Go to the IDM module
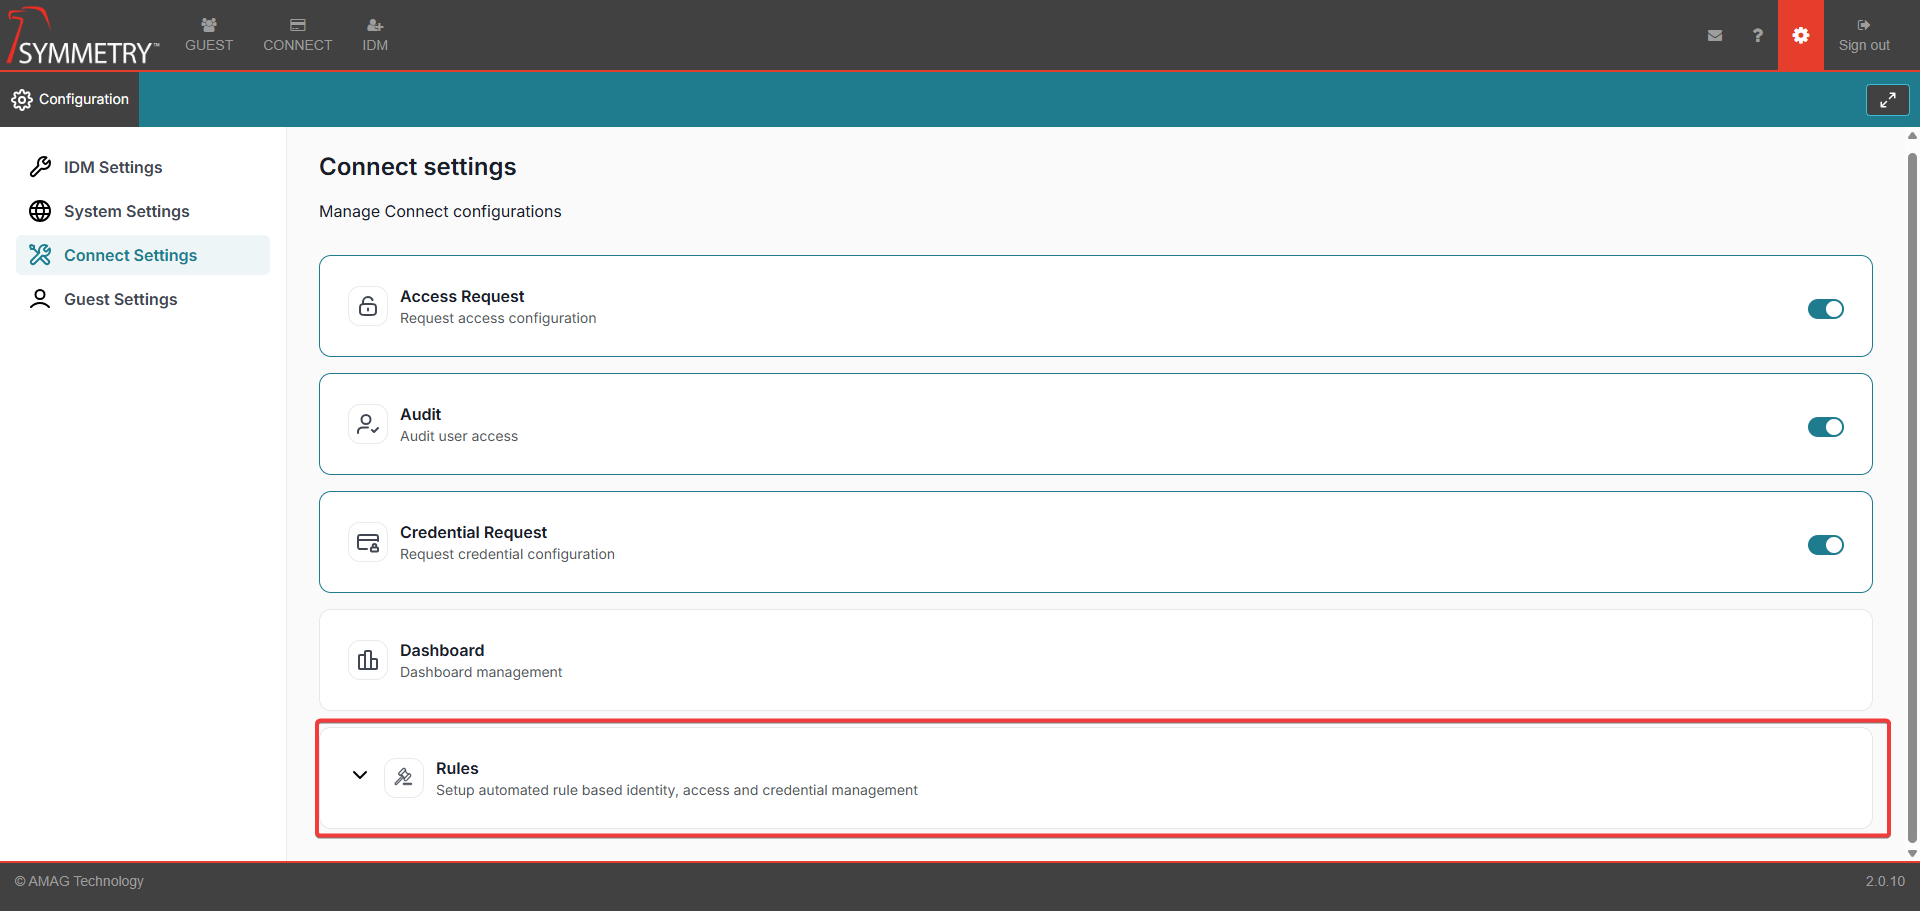The image size is (1920, 911). (x=375, y=35)
